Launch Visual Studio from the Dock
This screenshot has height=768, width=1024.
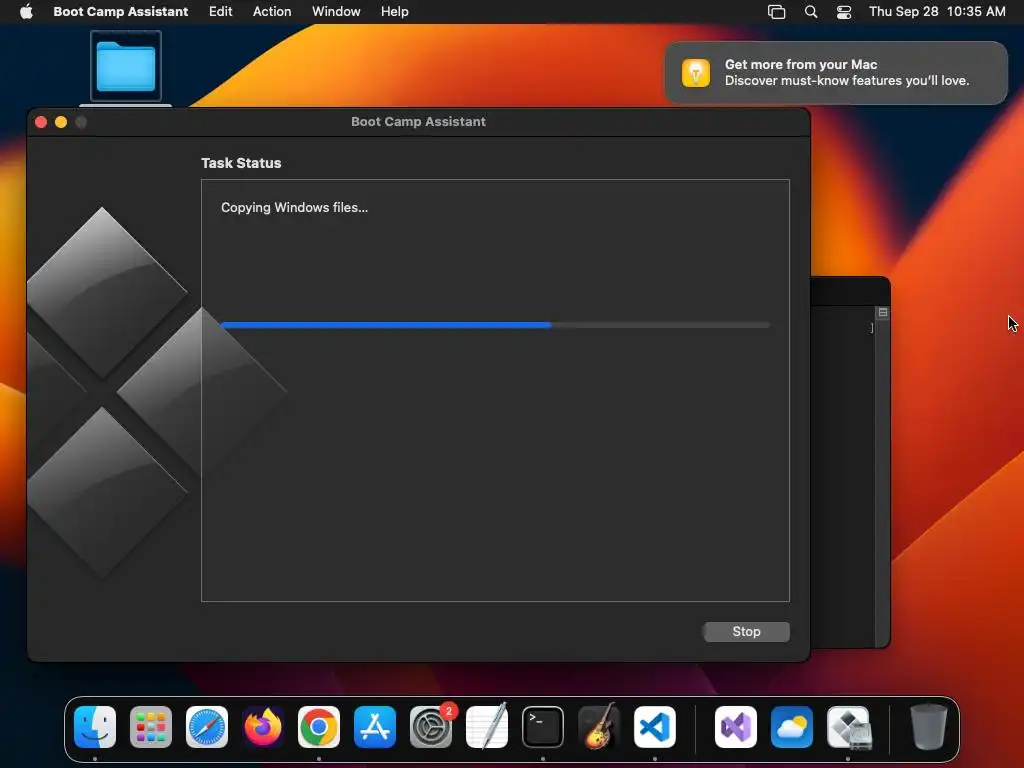pyautogui.click(x=736, y=727)
